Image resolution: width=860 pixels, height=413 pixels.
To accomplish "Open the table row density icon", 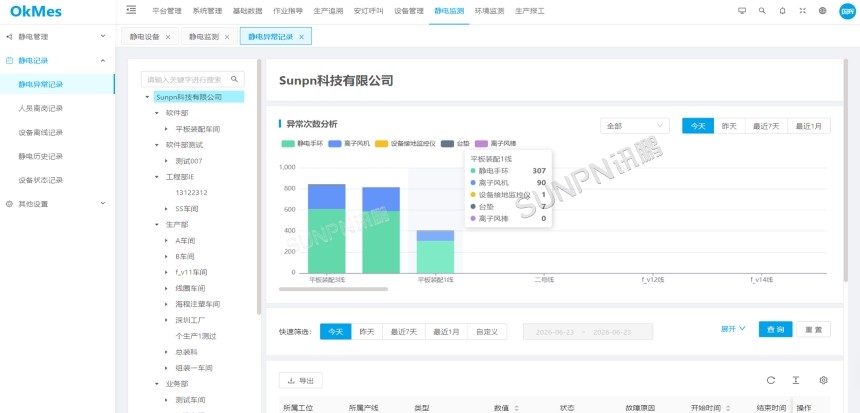I will 796,380.
